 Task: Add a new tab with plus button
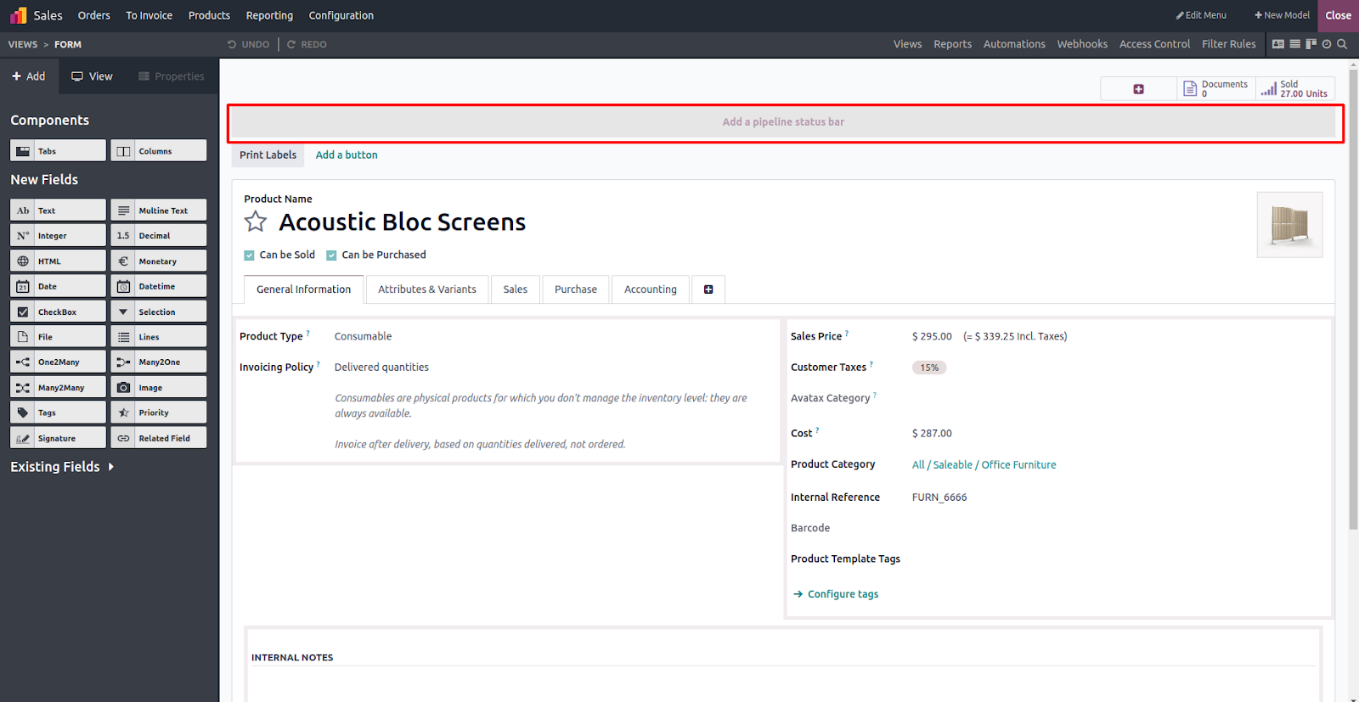[x=708, y=289]
